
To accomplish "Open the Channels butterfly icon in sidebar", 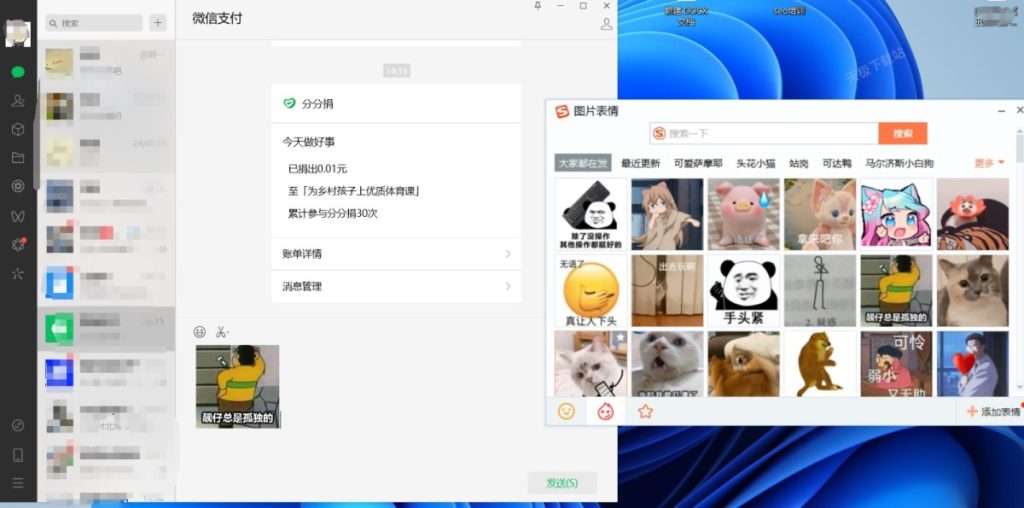I will (18, 216).
